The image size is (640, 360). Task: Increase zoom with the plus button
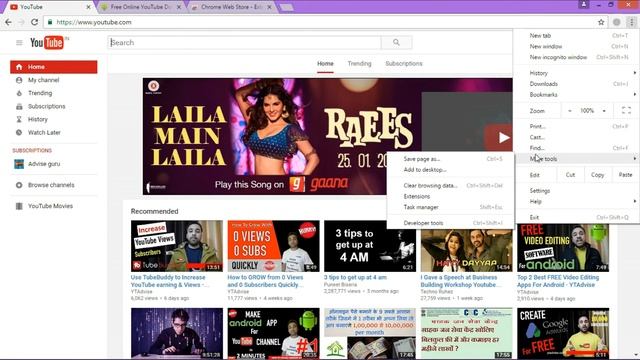coord(604,111)
